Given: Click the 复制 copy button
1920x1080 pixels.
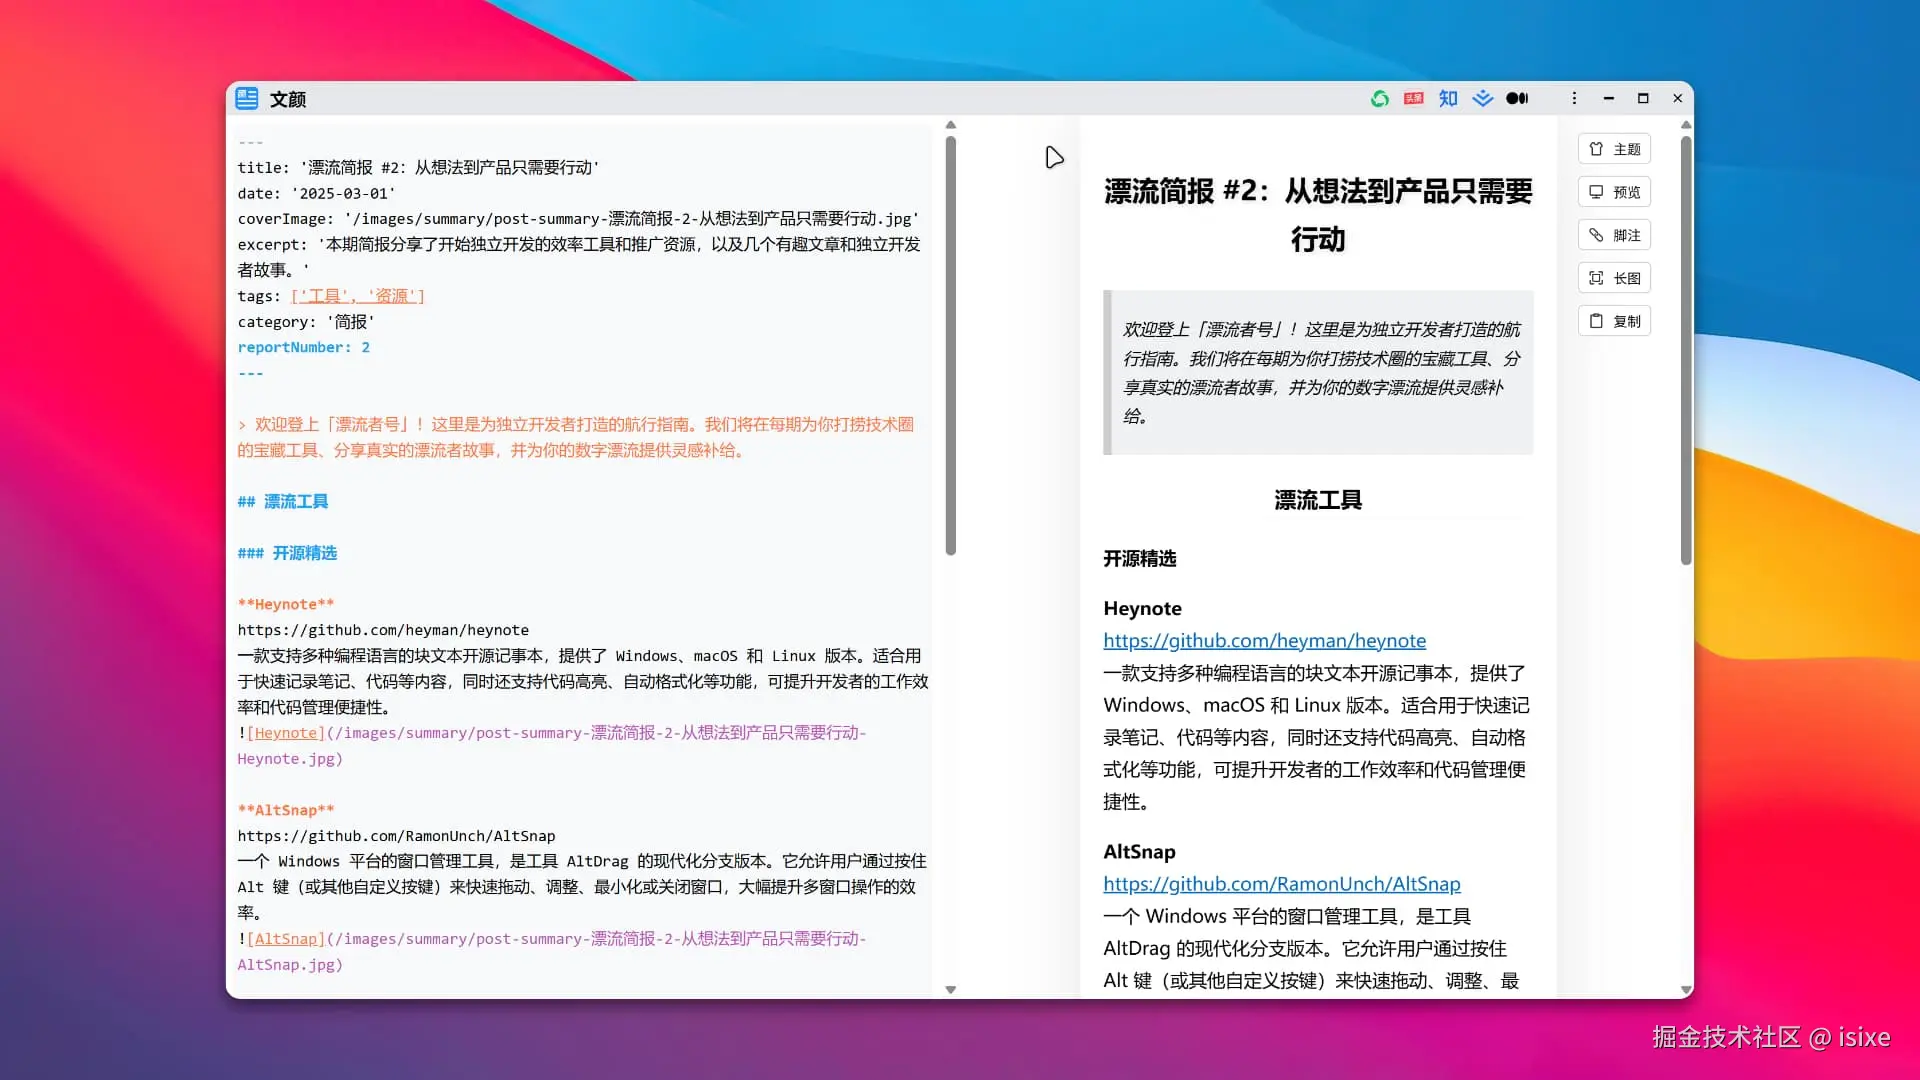Looking at the screenshot, I should (1614, 321).
